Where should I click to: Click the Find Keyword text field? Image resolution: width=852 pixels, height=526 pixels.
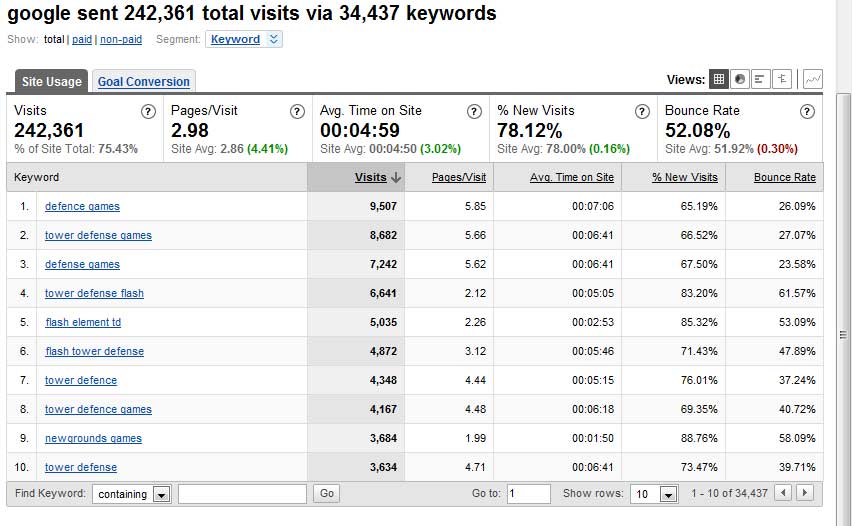coord(242,494)
